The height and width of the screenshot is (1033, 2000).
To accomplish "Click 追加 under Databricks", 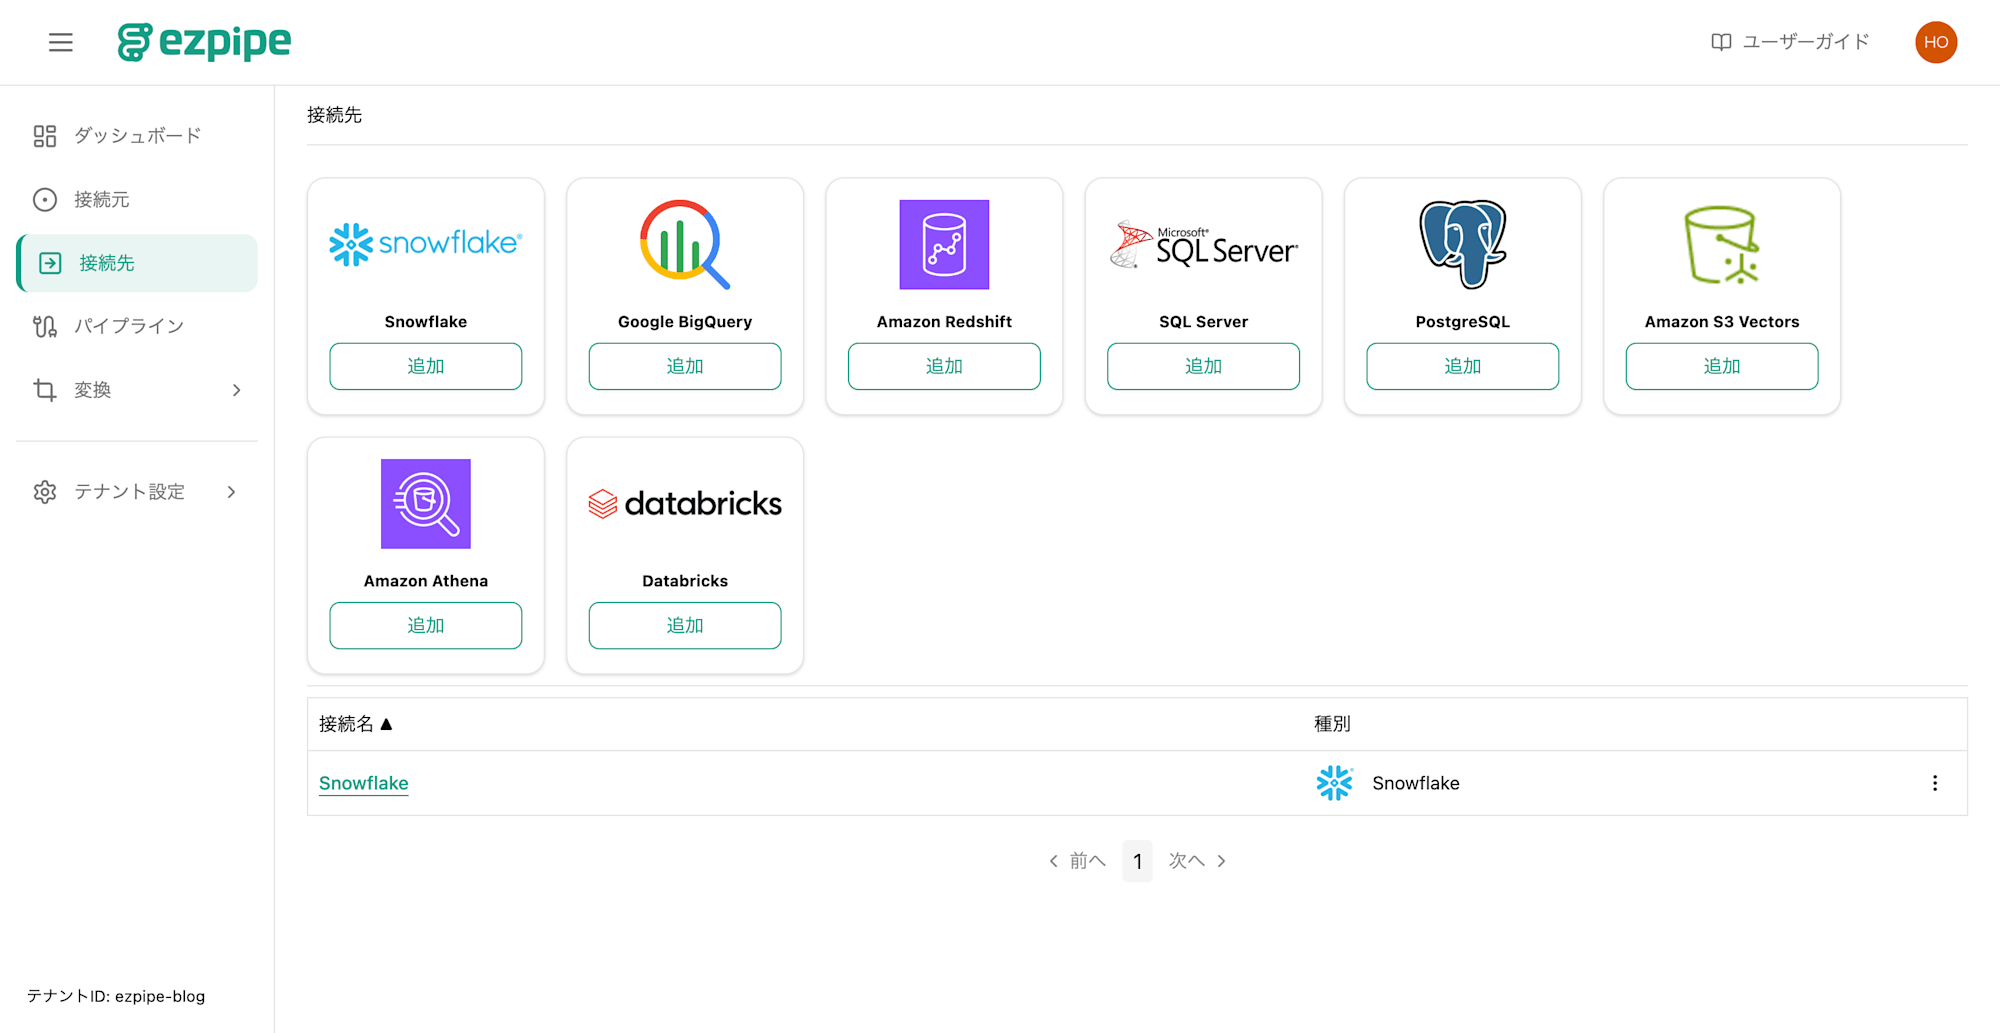I will 685,625.
